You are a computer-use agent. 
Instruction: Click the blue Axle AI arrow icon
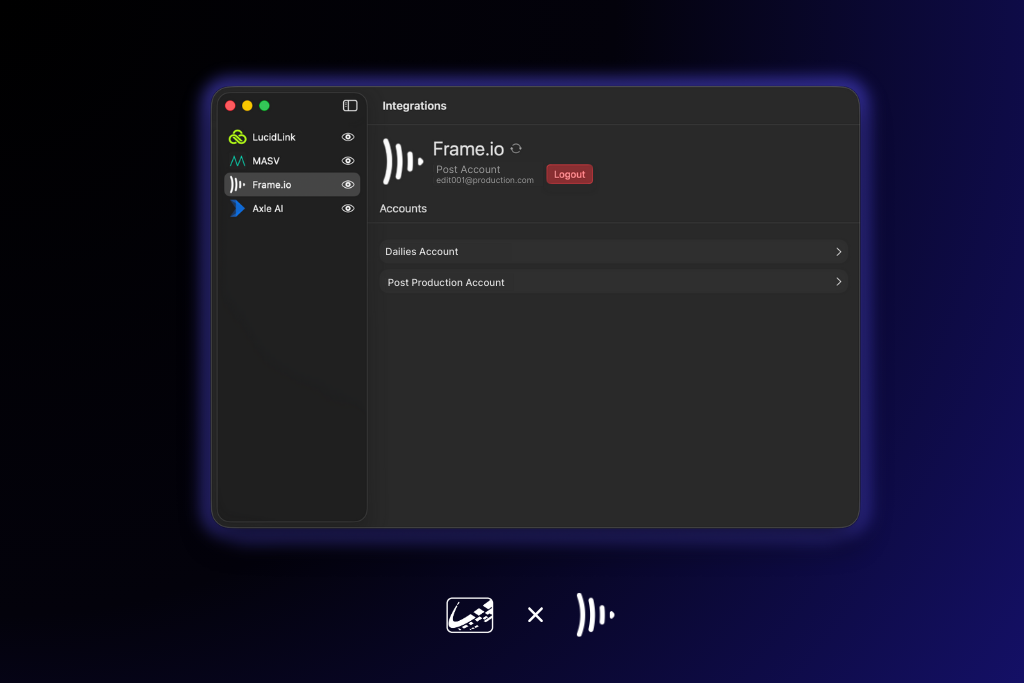[237, 208]
